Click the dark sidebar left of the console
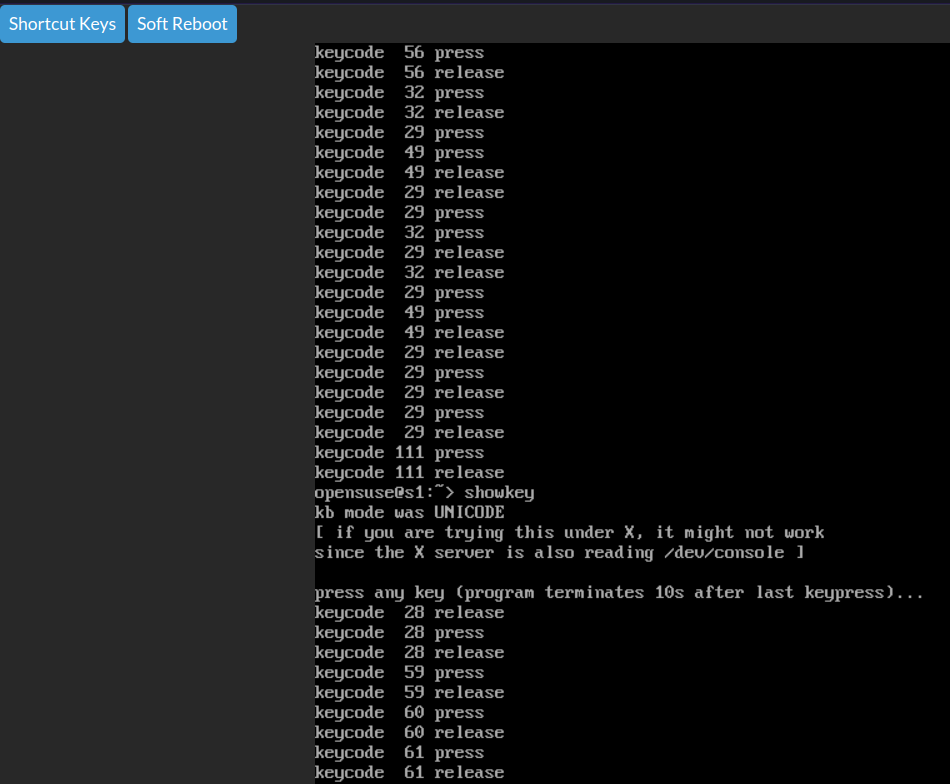Image resolution: width=950 pixels, height=784 pixels. 150,400
